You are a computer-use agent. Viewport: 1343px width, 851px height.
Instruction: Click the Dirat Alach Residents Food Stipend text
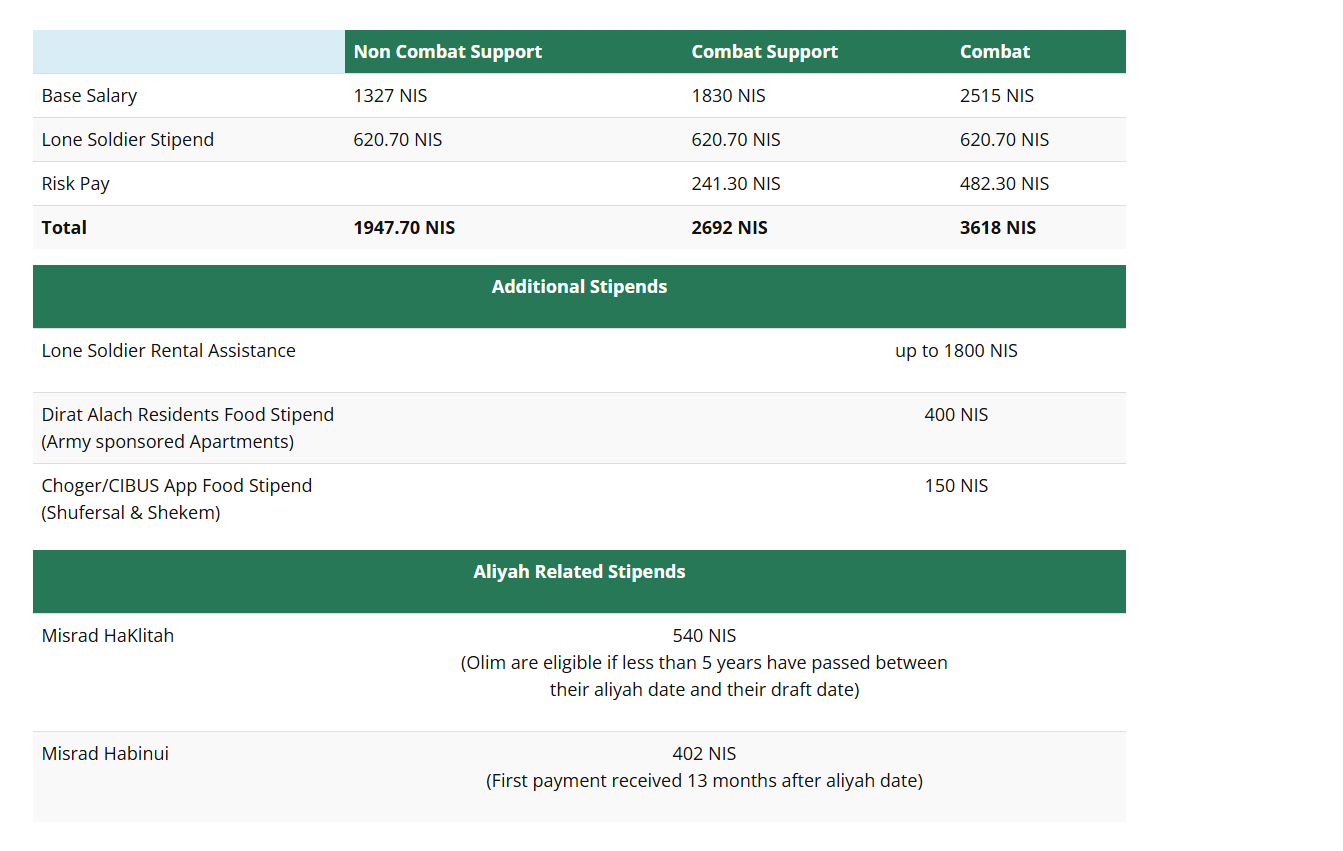(187, 415)
